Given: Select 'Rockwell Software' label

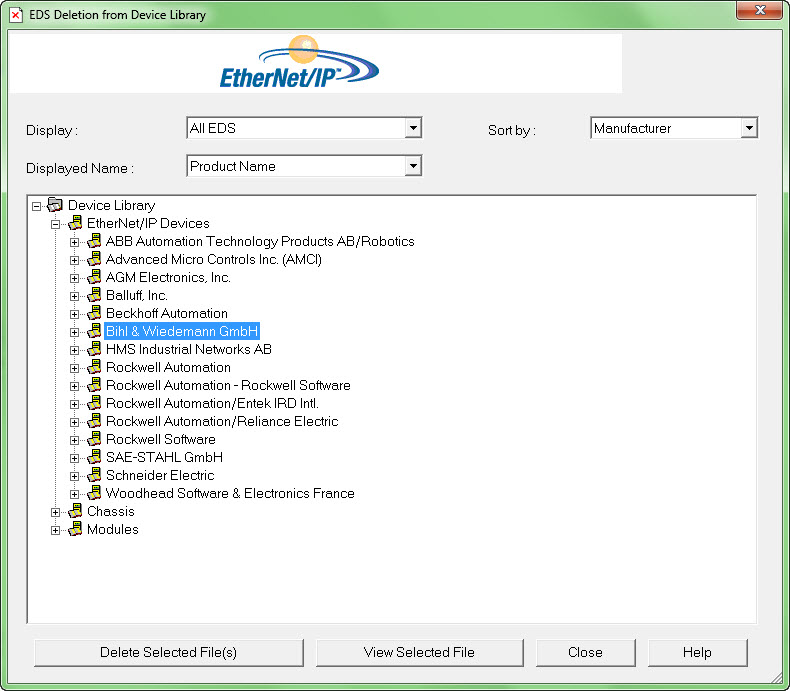Looking at the screenshot, I should tap(161, 439).
